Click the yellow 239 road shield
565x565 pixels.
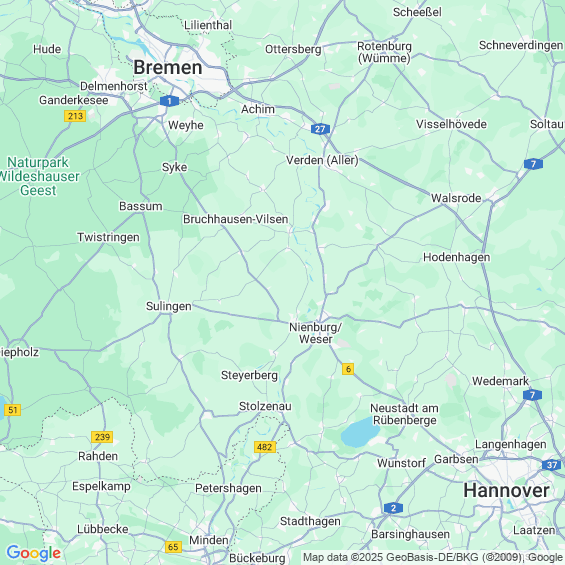(102, 437)
